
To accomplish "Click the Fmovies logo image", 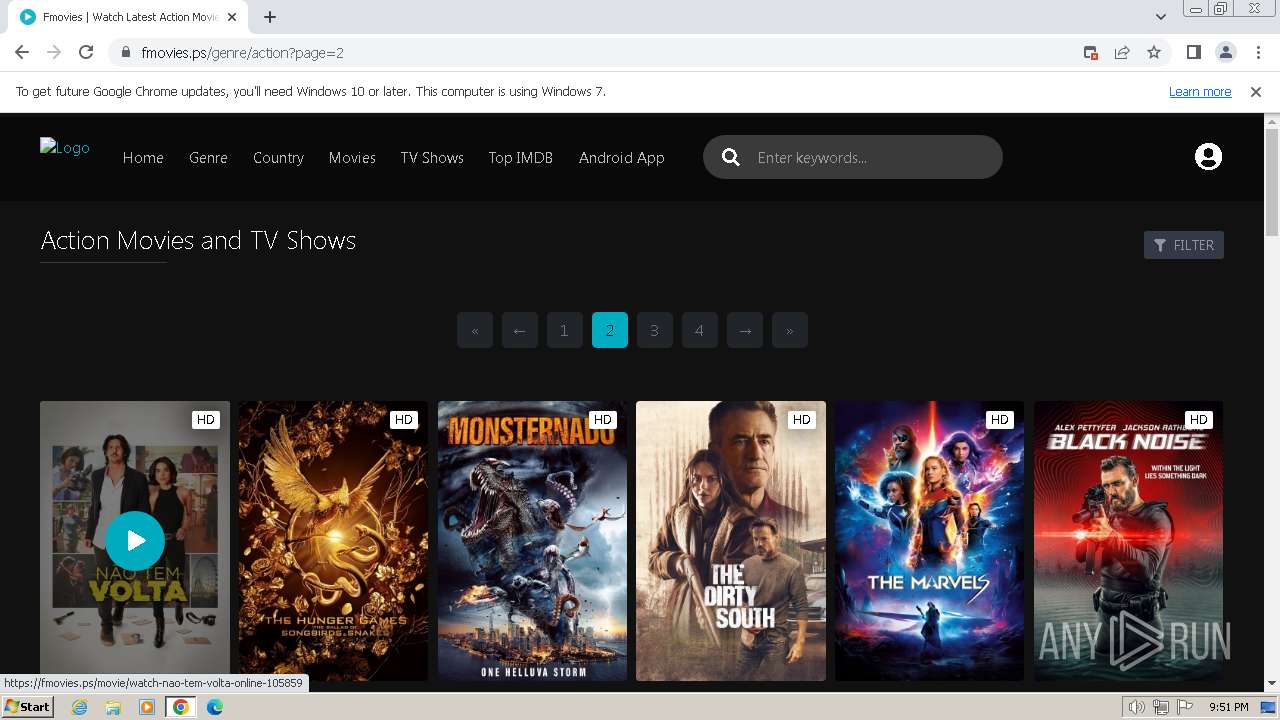I will click(65, 148).
